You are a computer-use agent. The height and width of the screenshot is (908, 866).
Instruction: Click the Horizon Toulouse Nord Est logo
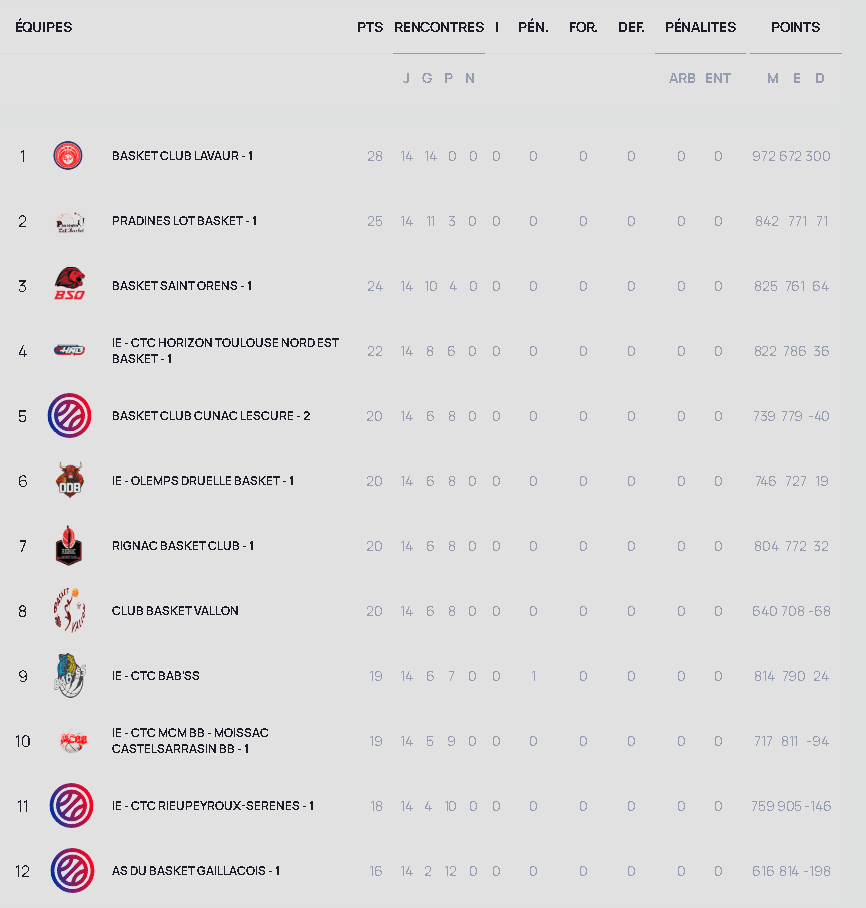69,350
